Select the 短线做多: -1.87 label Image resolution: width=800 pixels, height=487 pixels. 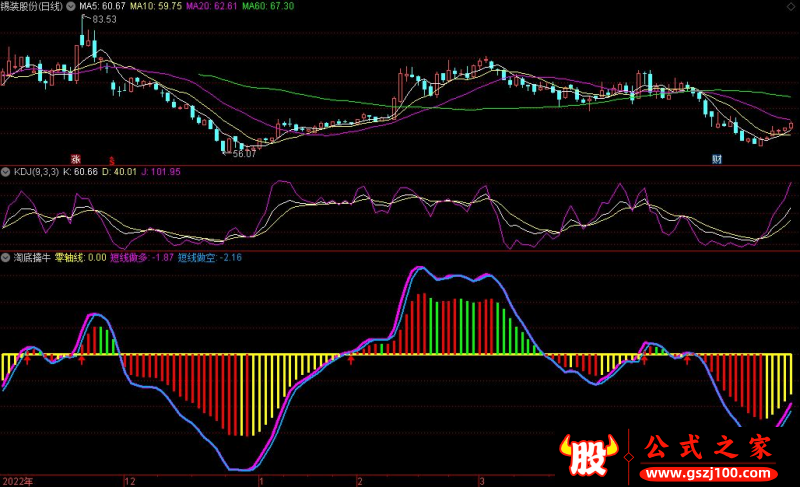point(142,258)
